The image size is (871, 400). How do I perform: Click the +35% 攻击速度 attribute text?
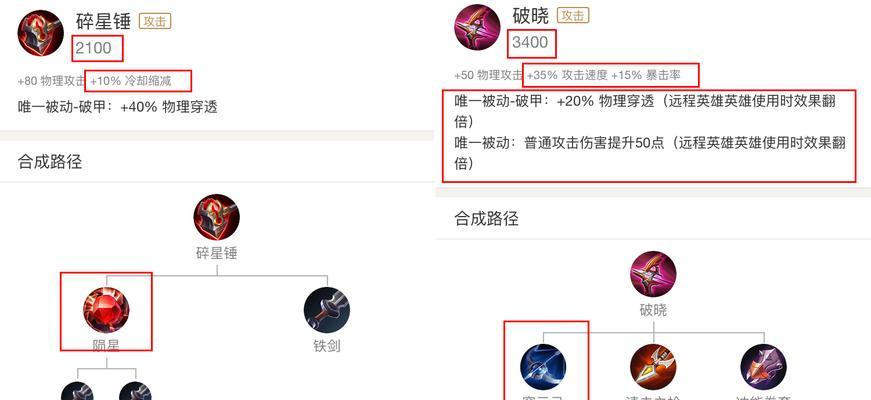[567, 75]
